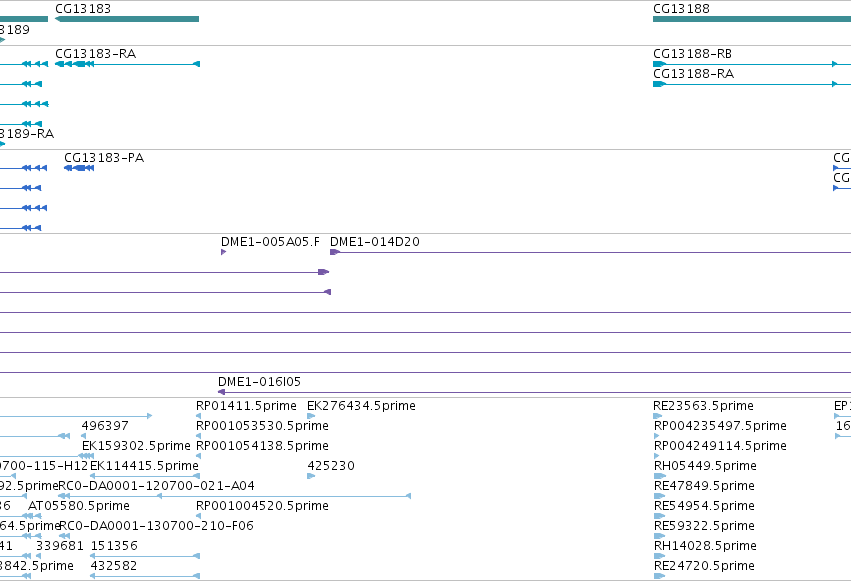The height and width of the screenshot is (581, 851).
Task: Select the RE54954.5prime EST
Action: click(x=704, y=506)
